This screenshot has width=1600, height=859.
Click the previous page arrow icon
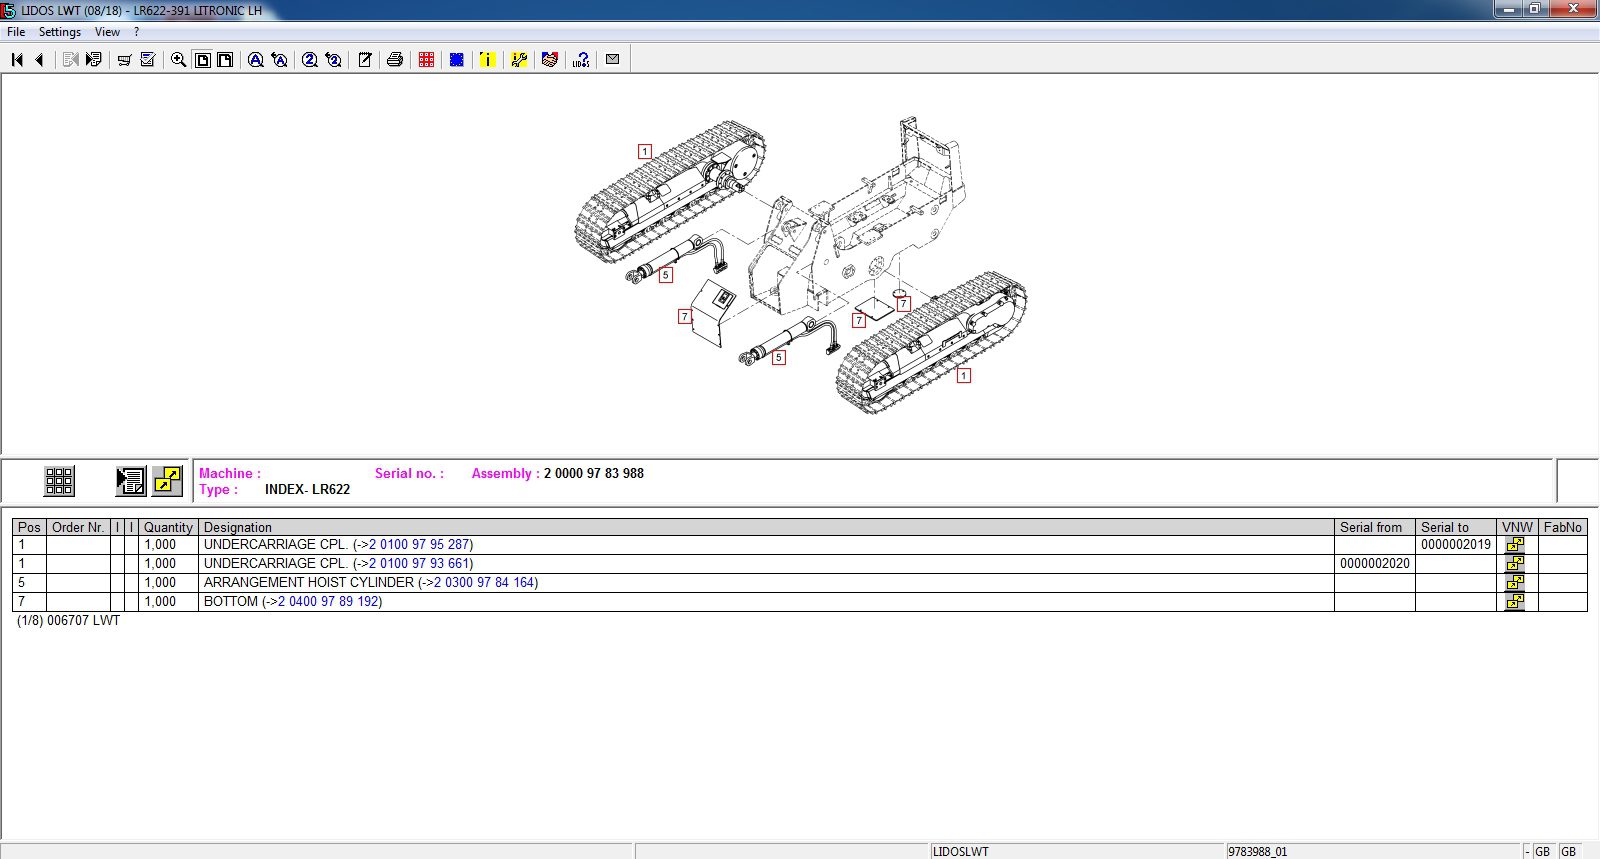coord(40,60)
